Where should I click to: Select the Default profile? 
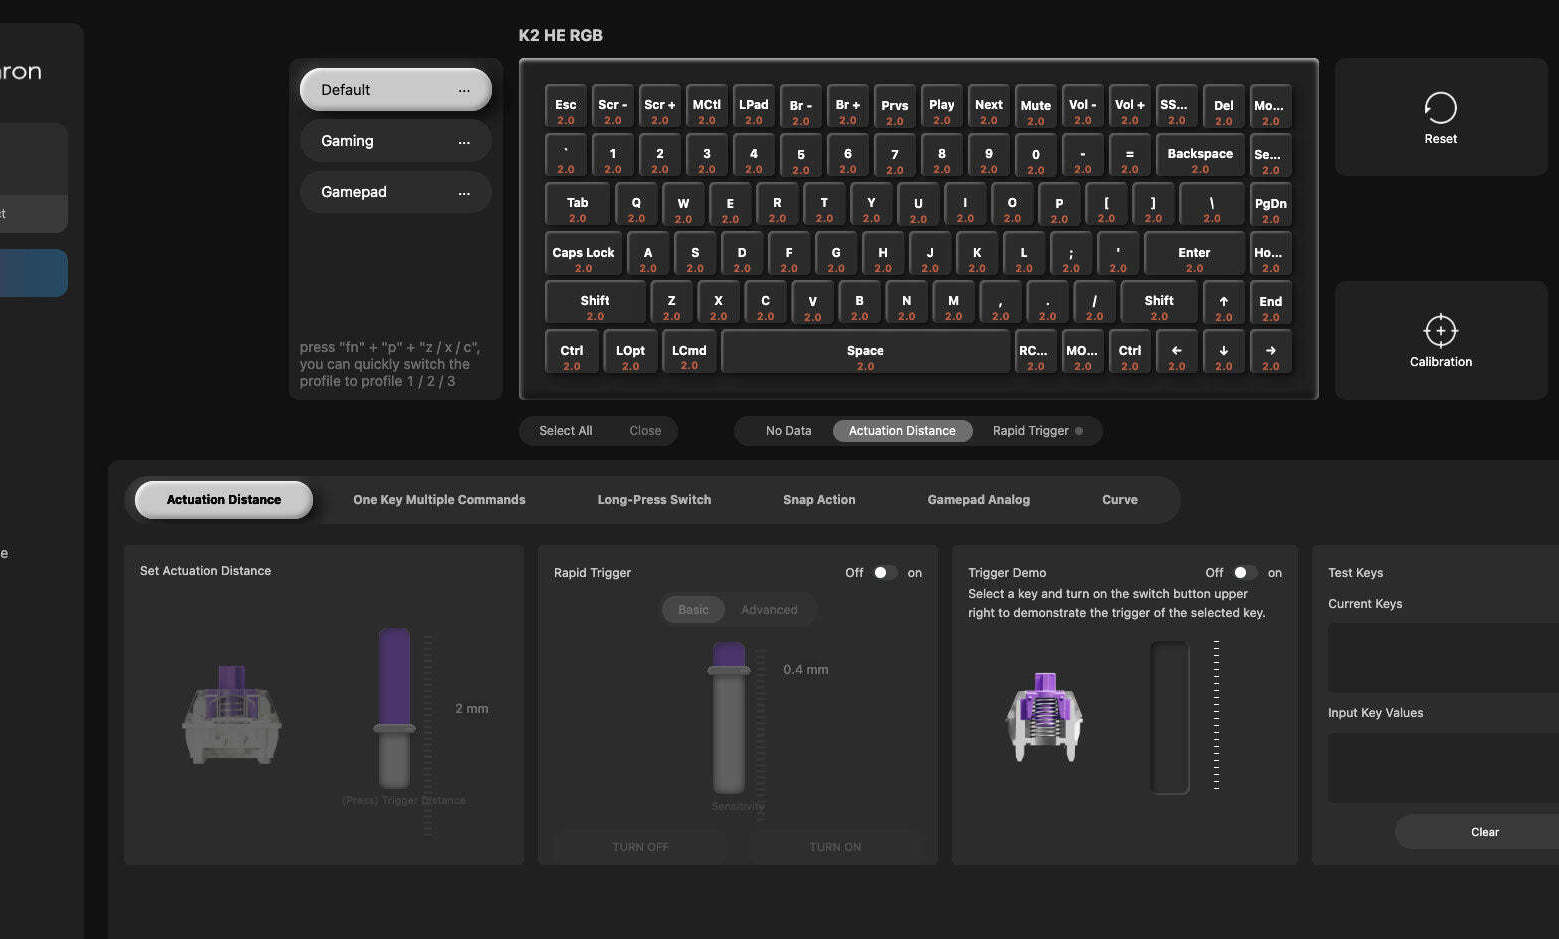pyautogui.click(x=395, y=89)
